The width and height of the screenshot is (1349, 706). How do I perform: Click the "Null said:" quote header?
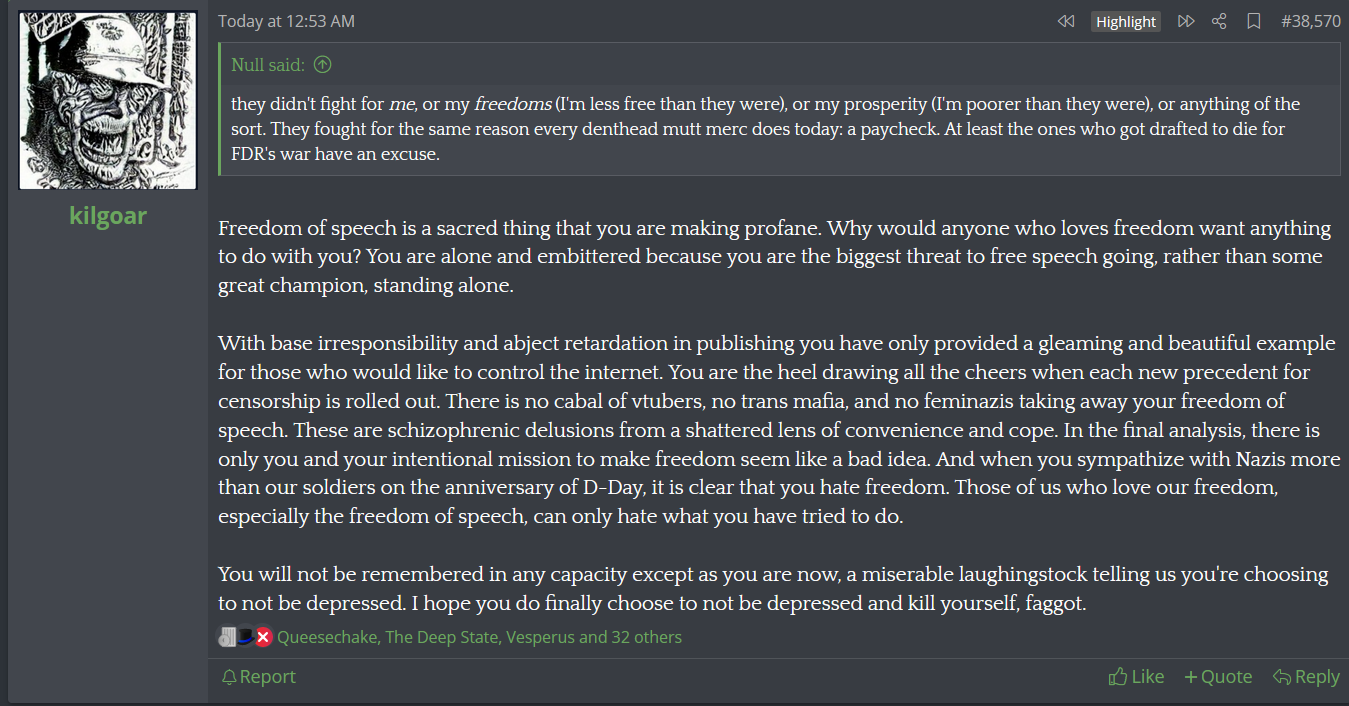[x=268, y=65]
